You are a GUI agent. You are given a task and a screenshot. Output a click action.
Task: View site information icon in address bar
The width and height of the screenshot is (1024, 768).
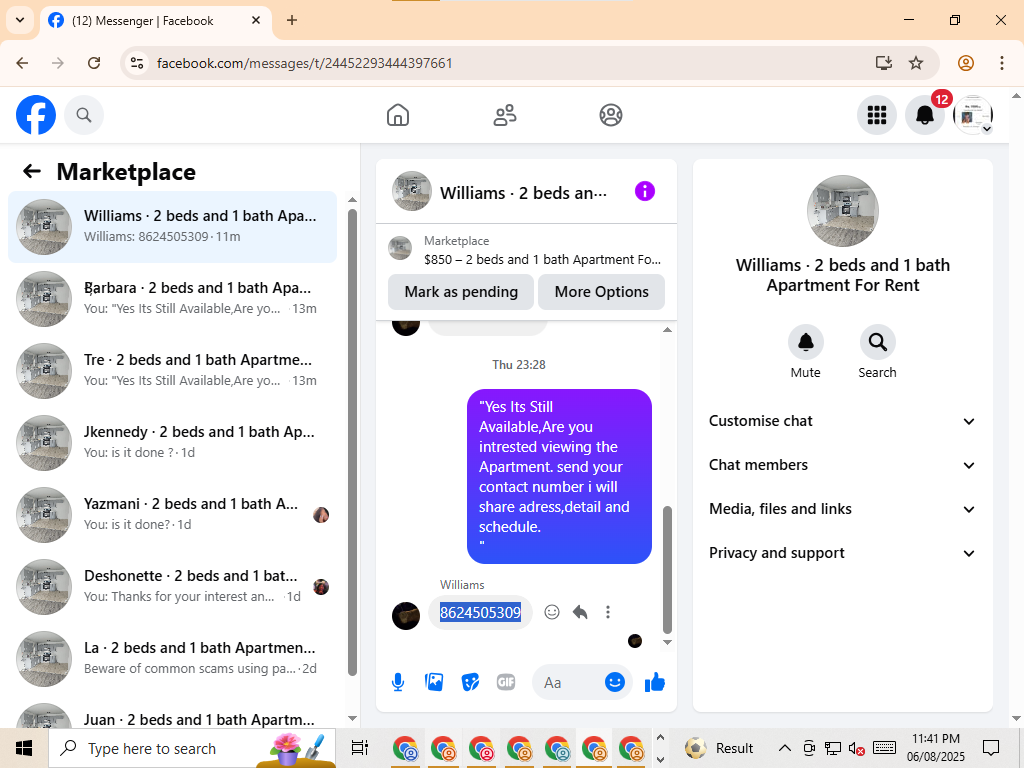137,63
